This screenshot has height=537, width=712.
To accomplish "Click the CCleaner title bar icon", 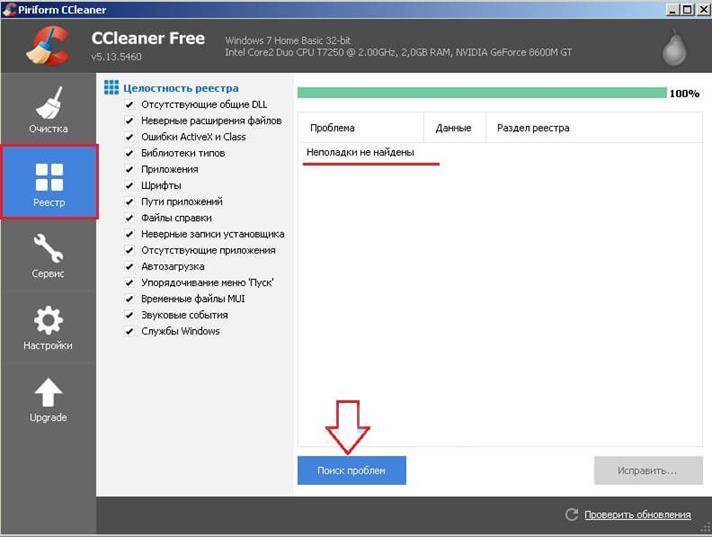I will click(9, 10).
